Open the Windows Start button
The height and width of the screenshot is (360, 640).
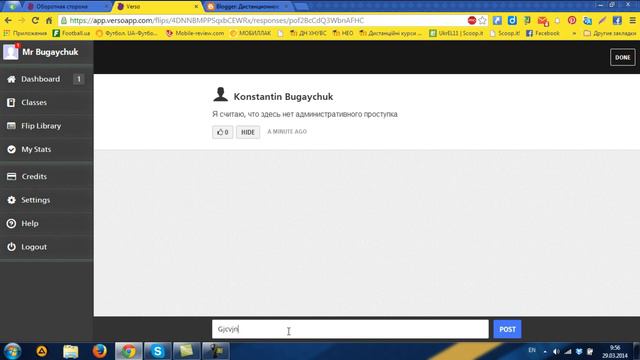click(x=12, y=351)
